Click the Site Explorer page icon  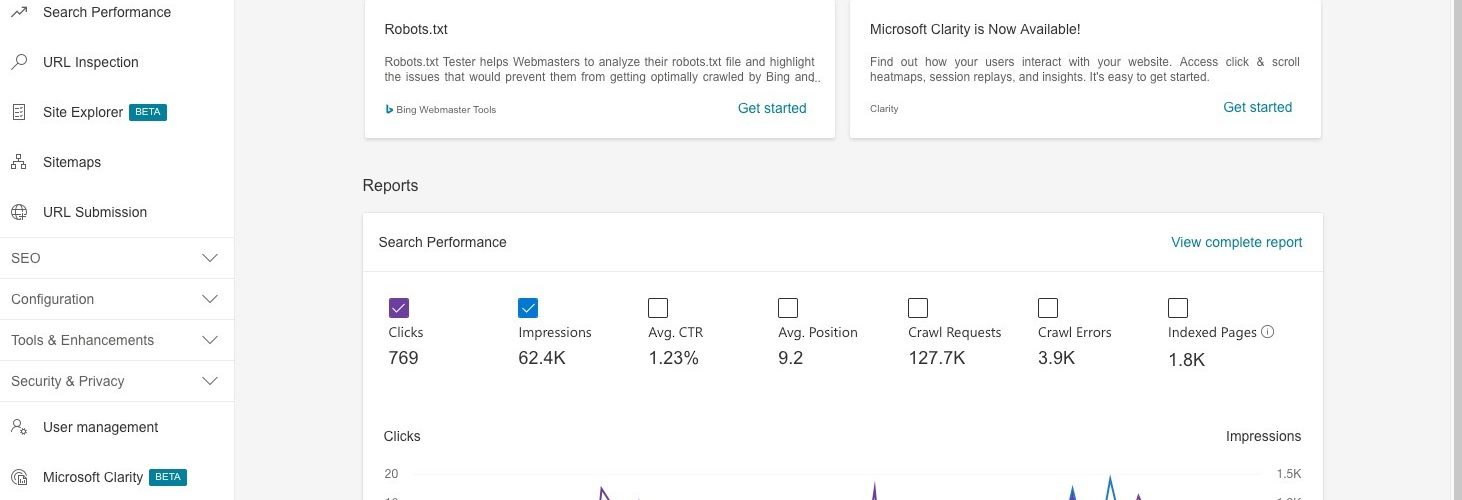(19, 112)
